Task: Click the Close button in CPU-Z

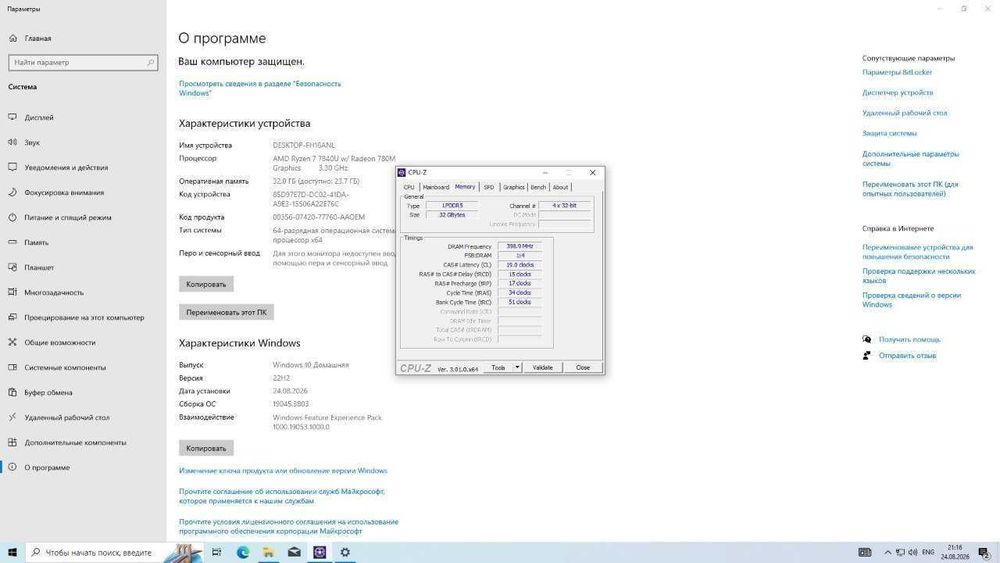Action: tap(583, 367)
